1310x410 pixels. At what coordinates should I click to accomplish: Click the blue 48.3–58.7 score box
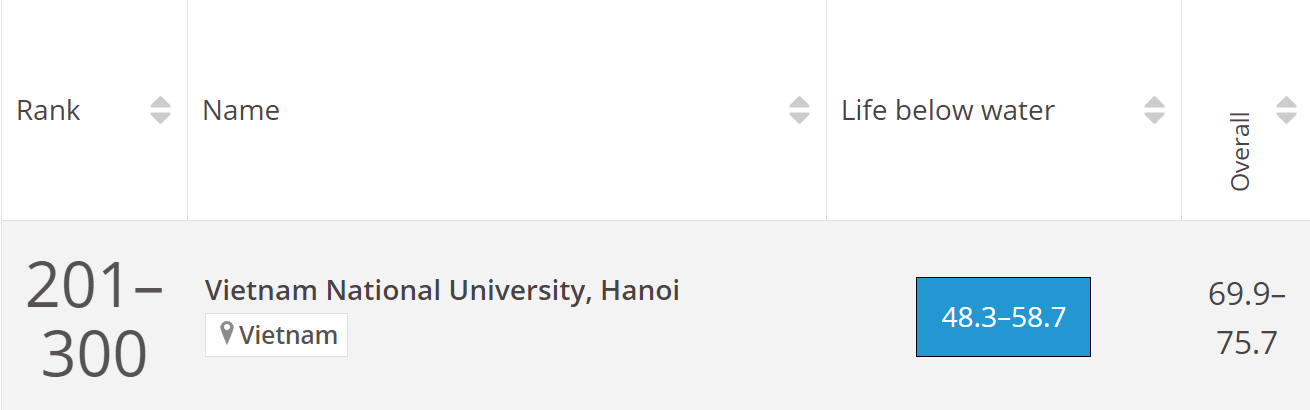(x=1003, y=317)
